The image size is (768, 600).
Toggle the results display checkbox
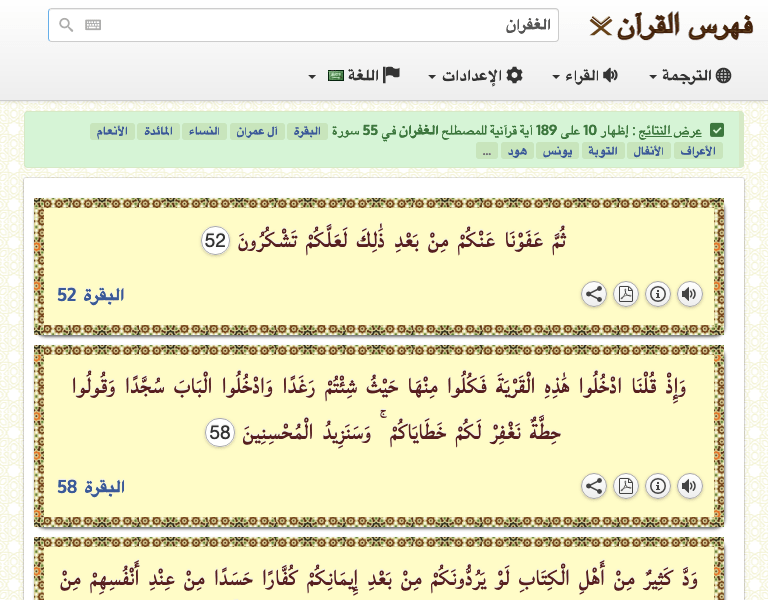717,130
